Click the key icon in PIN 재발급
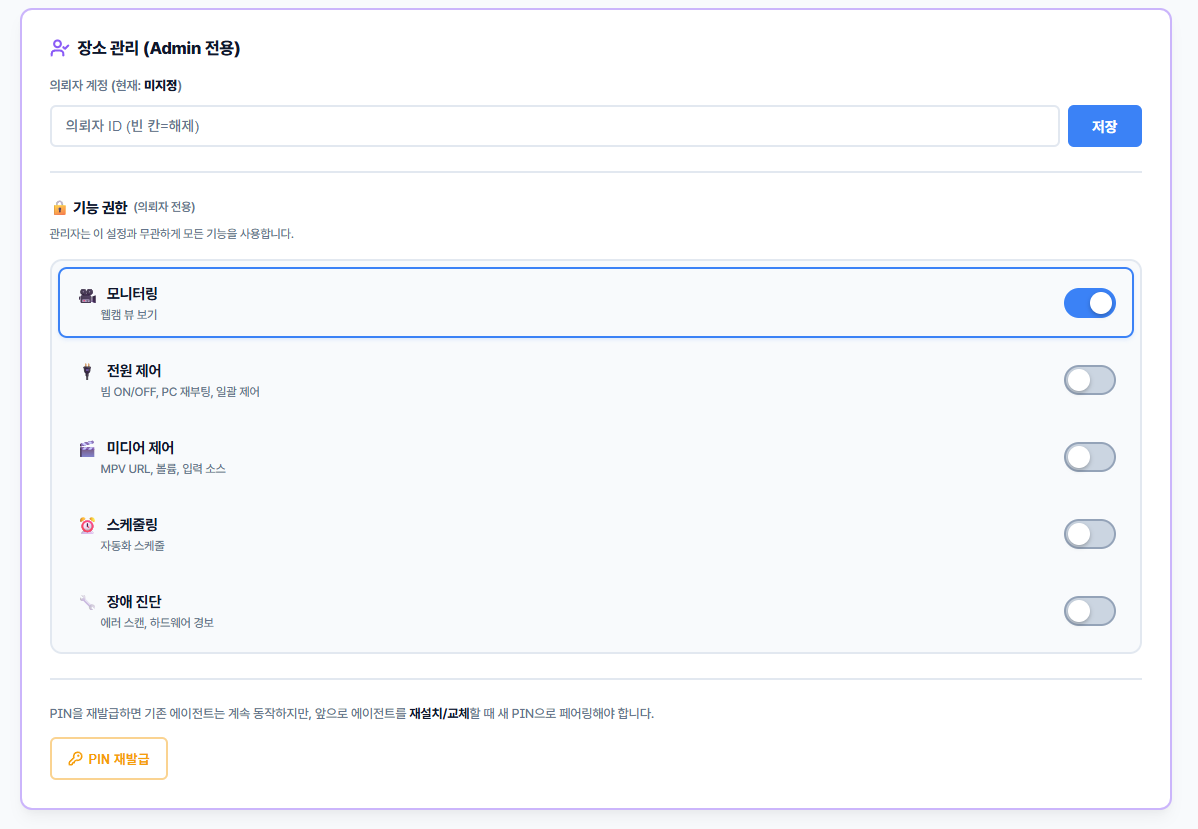This screenshot has width=1198, height=829. tap(75, 759)
